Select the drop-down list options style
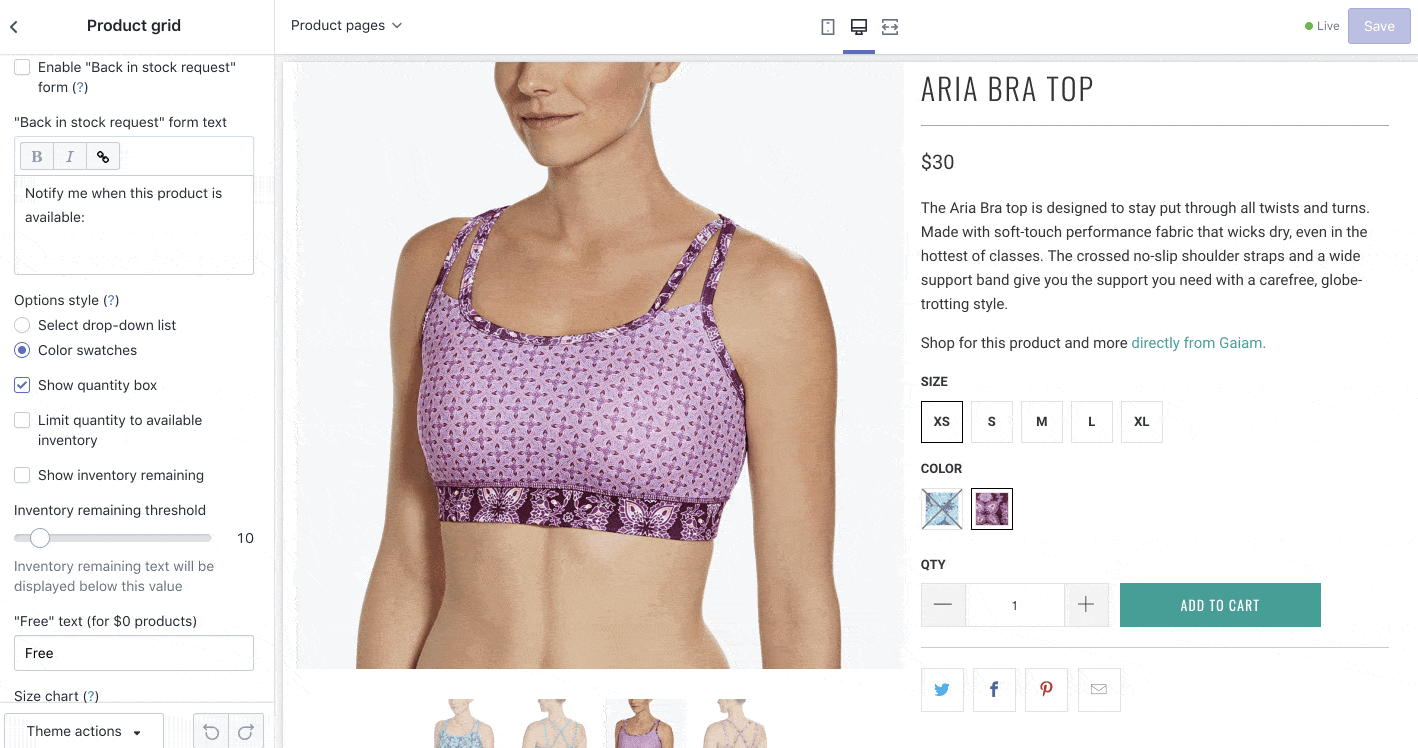Image resolution: width=1418 pixels, height=748 pixels. pos(22,325)
